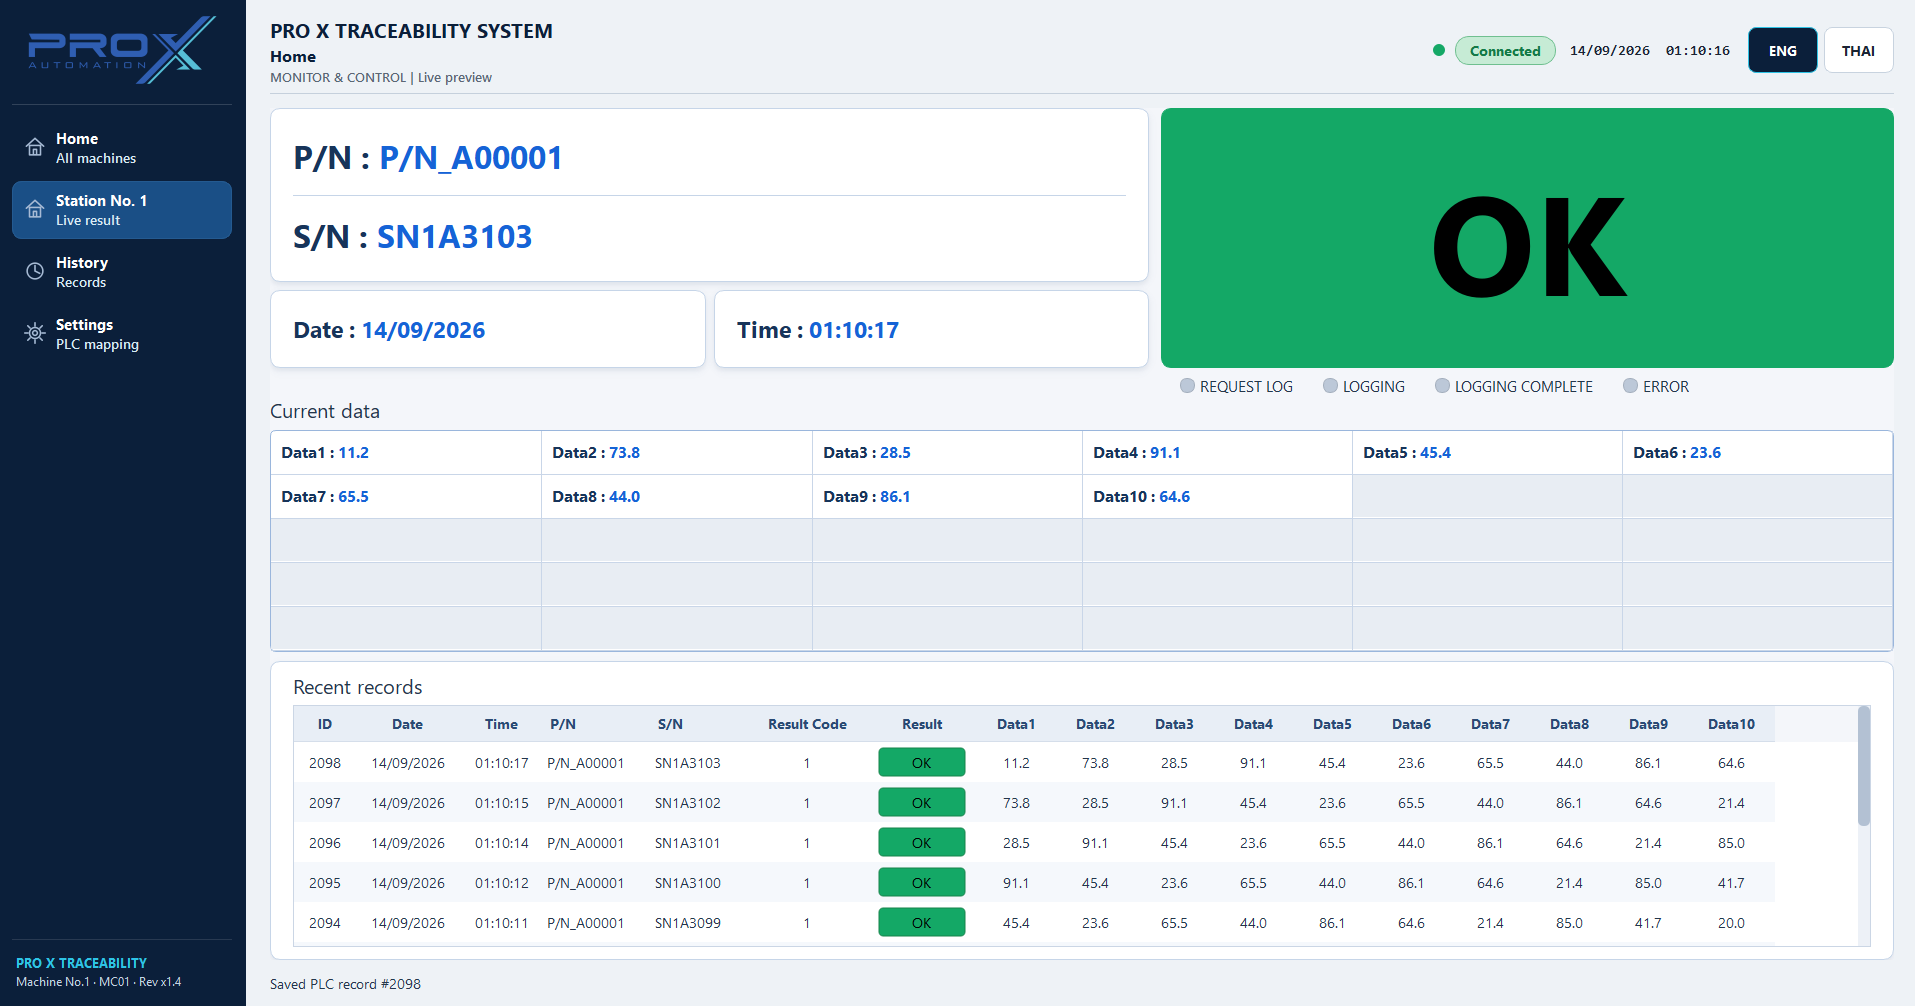Click the LOGGING indicator
This screenshot has height=1006, width=1915.
click(1364, 386)
